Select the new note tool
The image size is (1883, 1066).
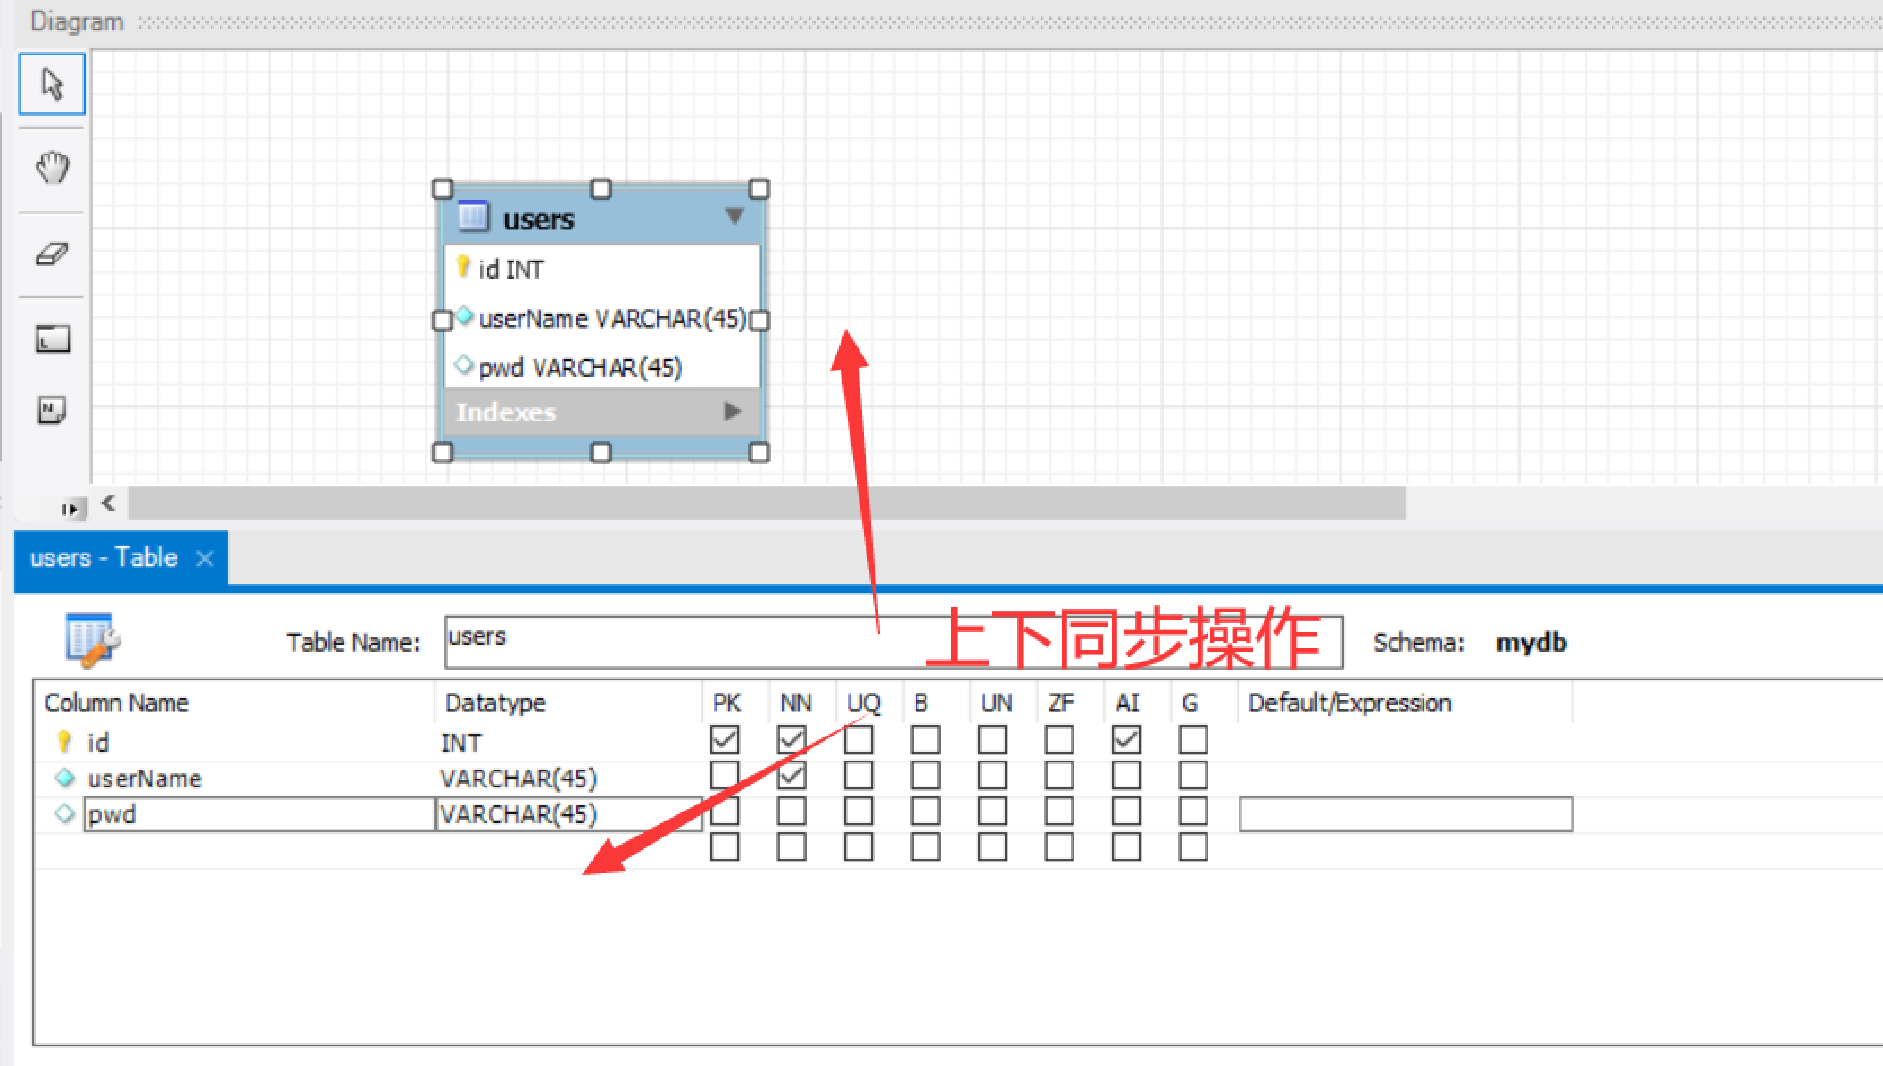click(x=50, y=410)
